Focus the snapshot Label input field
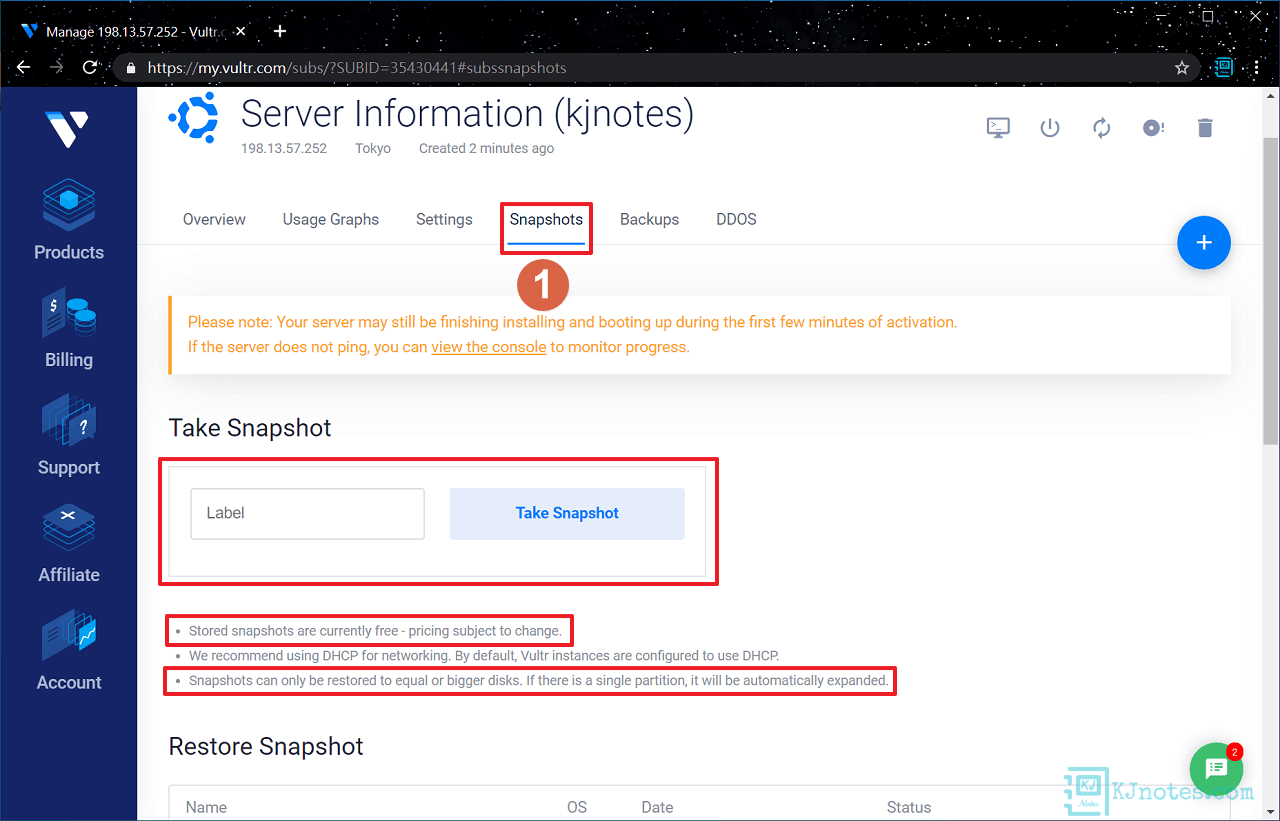Image resolution: width=1280 pixels, height=821 pixels. pyautogui.click(x=307, y=513)
